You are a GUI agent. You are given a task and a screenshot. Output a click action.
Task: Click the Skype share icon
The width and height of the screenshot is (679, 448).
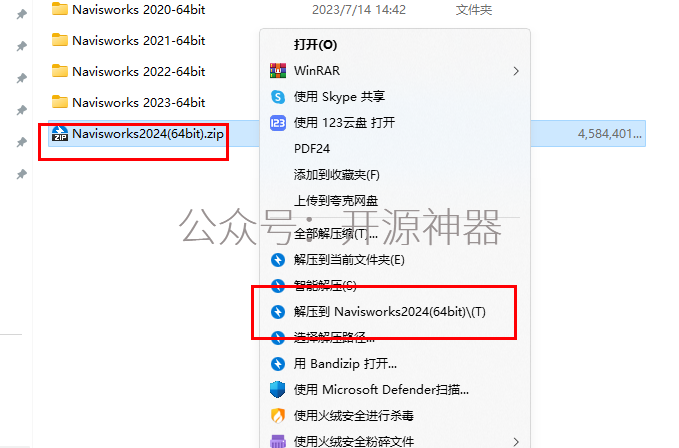pyautogui.click(x=278, y=97)
